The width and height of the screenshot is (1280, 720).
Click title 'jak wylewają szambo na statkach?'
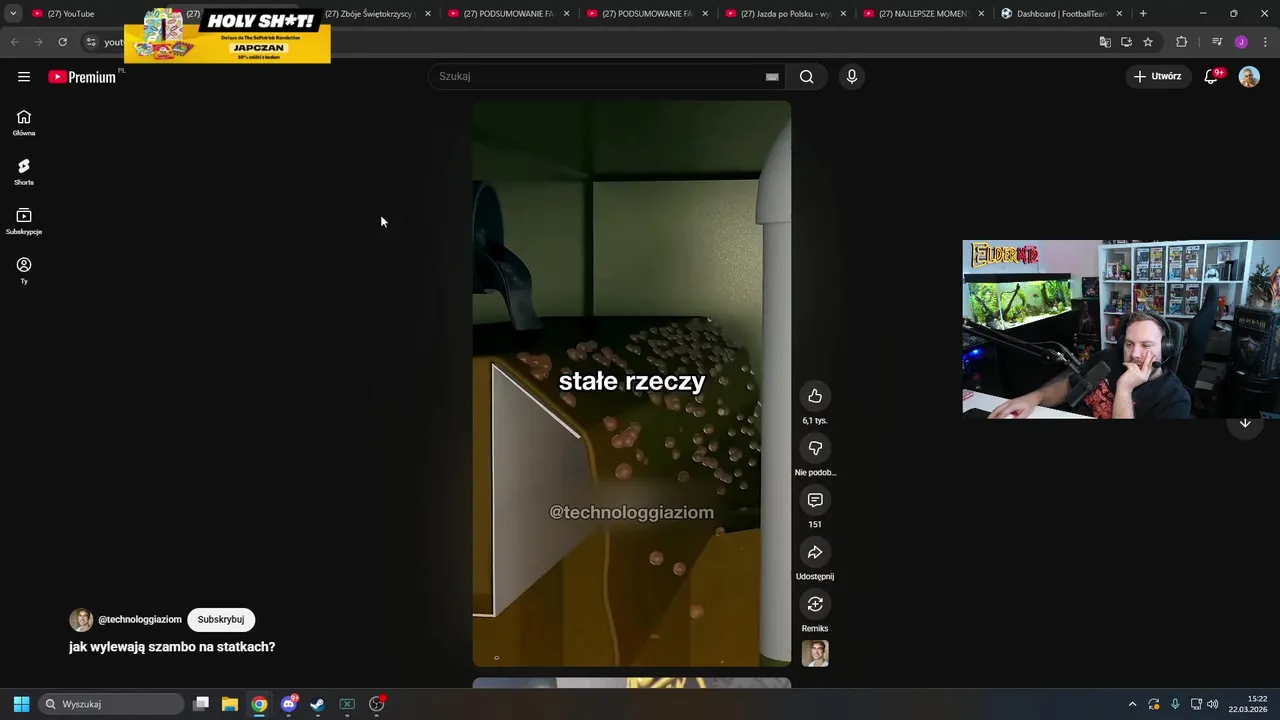coord(172,647)
